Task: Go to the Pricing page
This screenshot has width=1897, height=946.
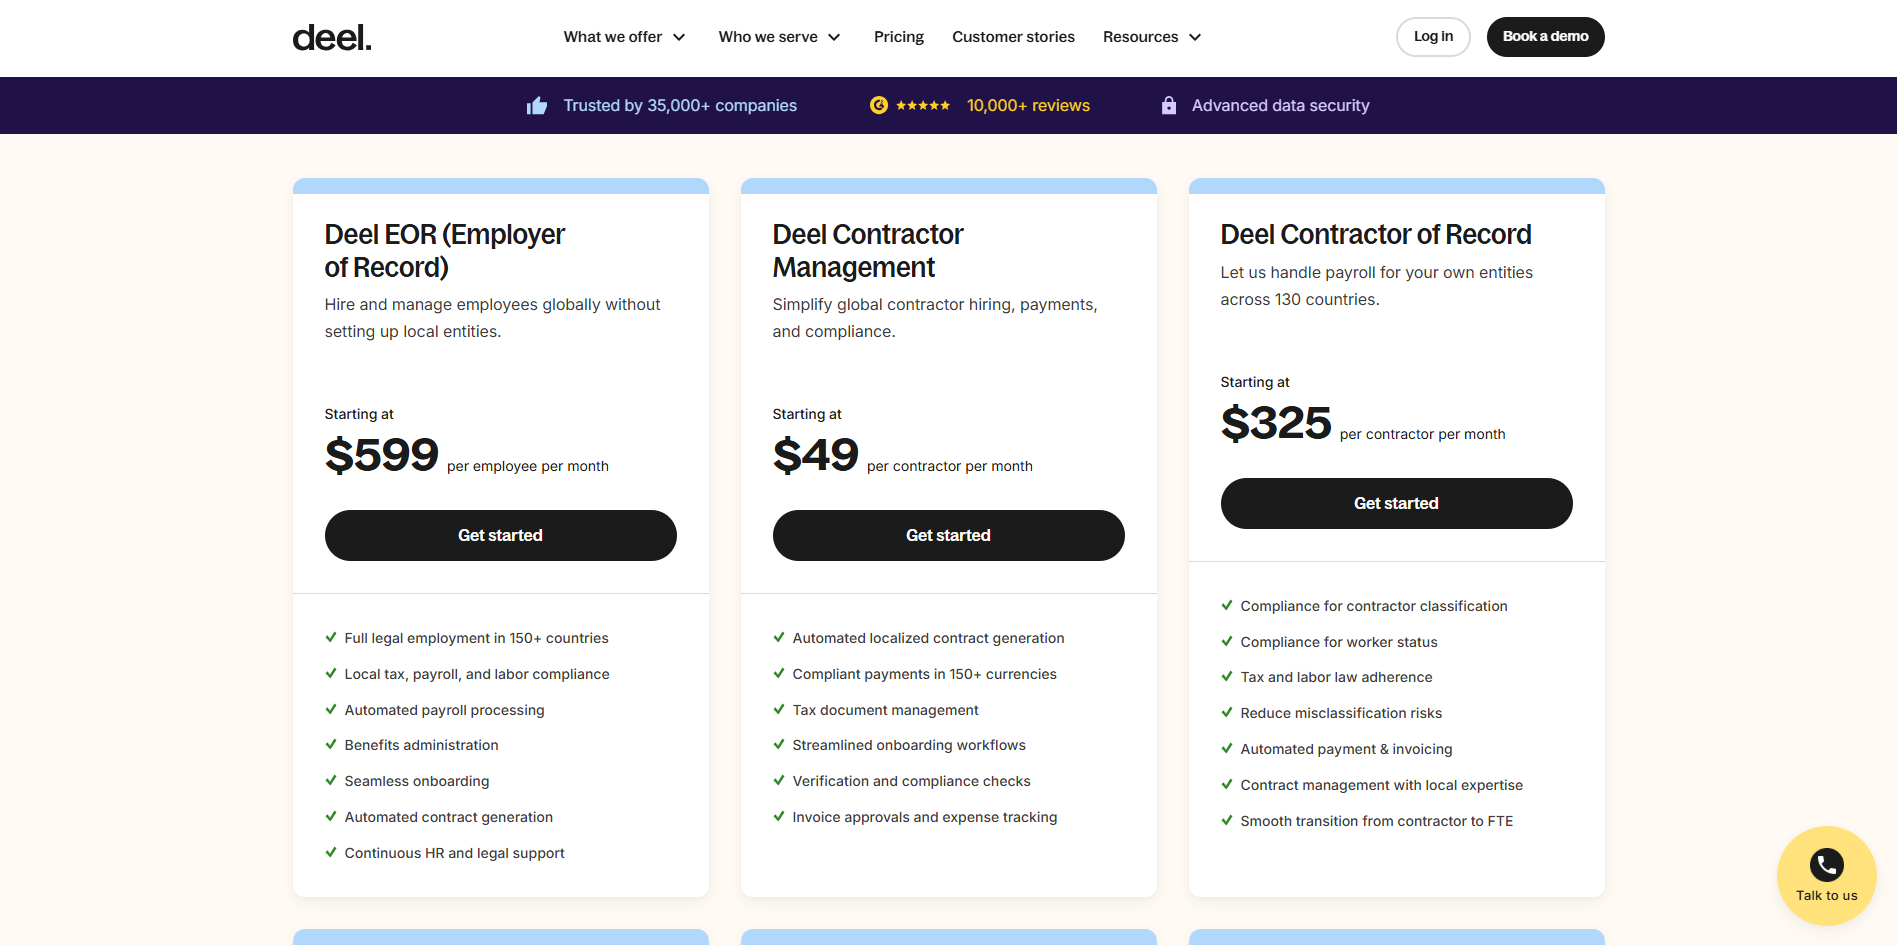Action: [x=899, y=37]
